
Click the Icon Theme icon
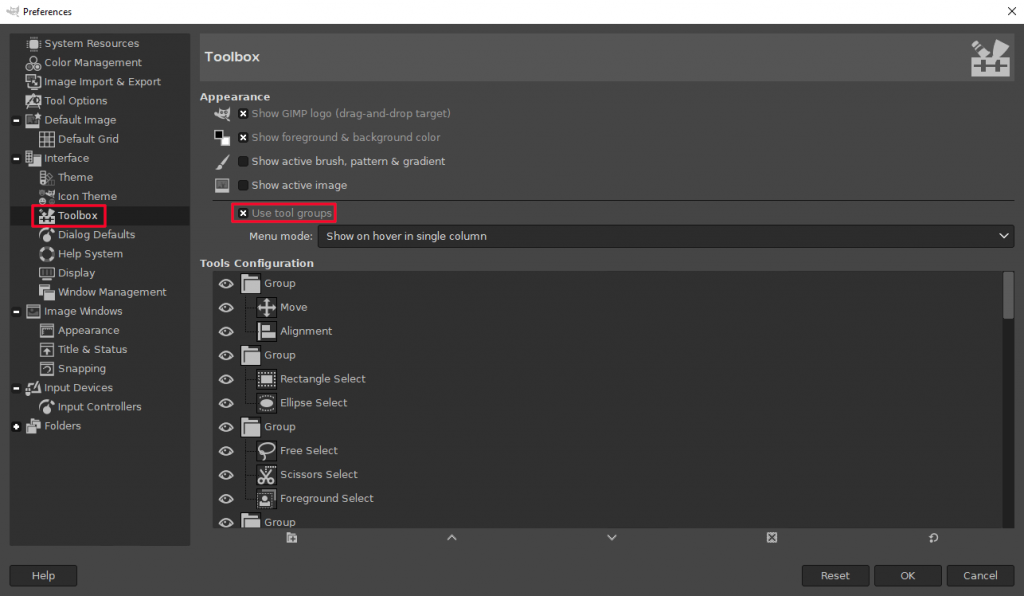47,196
